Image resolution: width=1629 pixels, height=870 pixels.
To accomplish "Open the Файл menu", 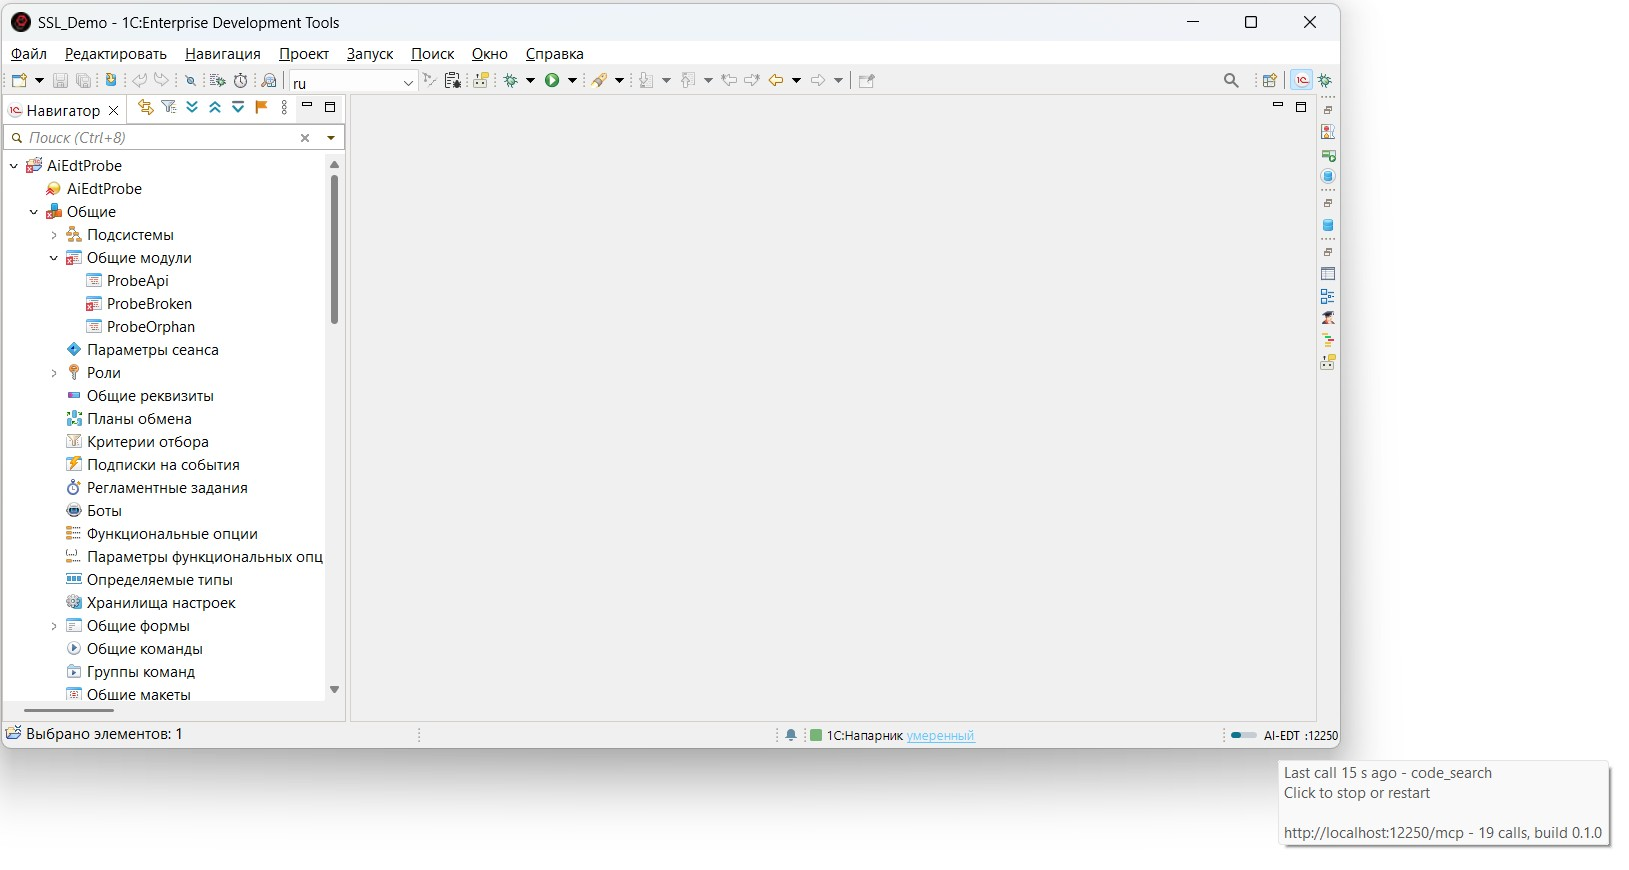I will [x=29, y=54].
